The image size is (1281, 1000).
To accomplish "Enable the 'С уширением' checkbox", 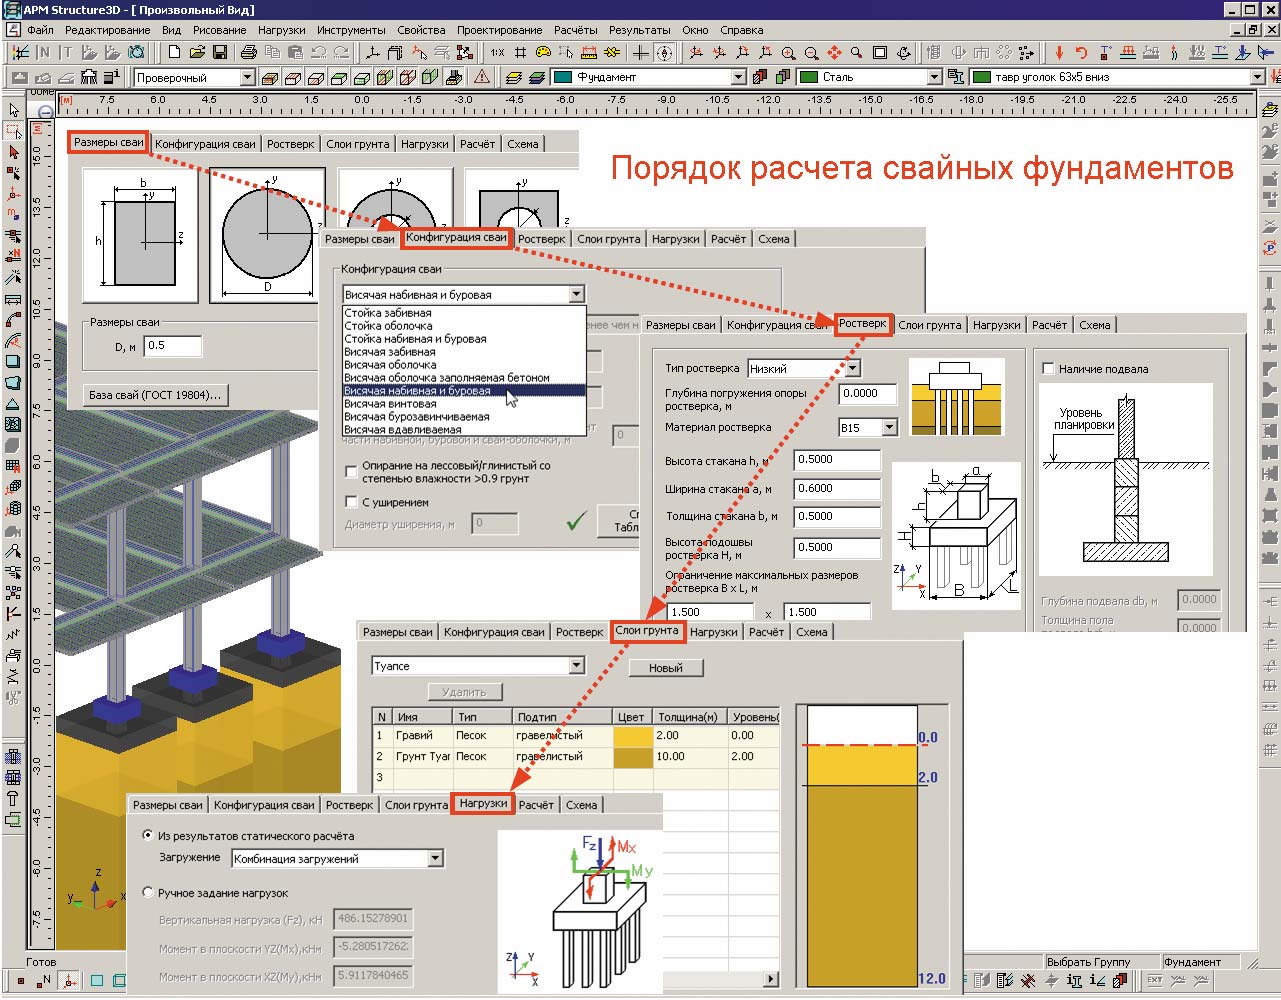I will pyautogui.click(x=351, y=502).
